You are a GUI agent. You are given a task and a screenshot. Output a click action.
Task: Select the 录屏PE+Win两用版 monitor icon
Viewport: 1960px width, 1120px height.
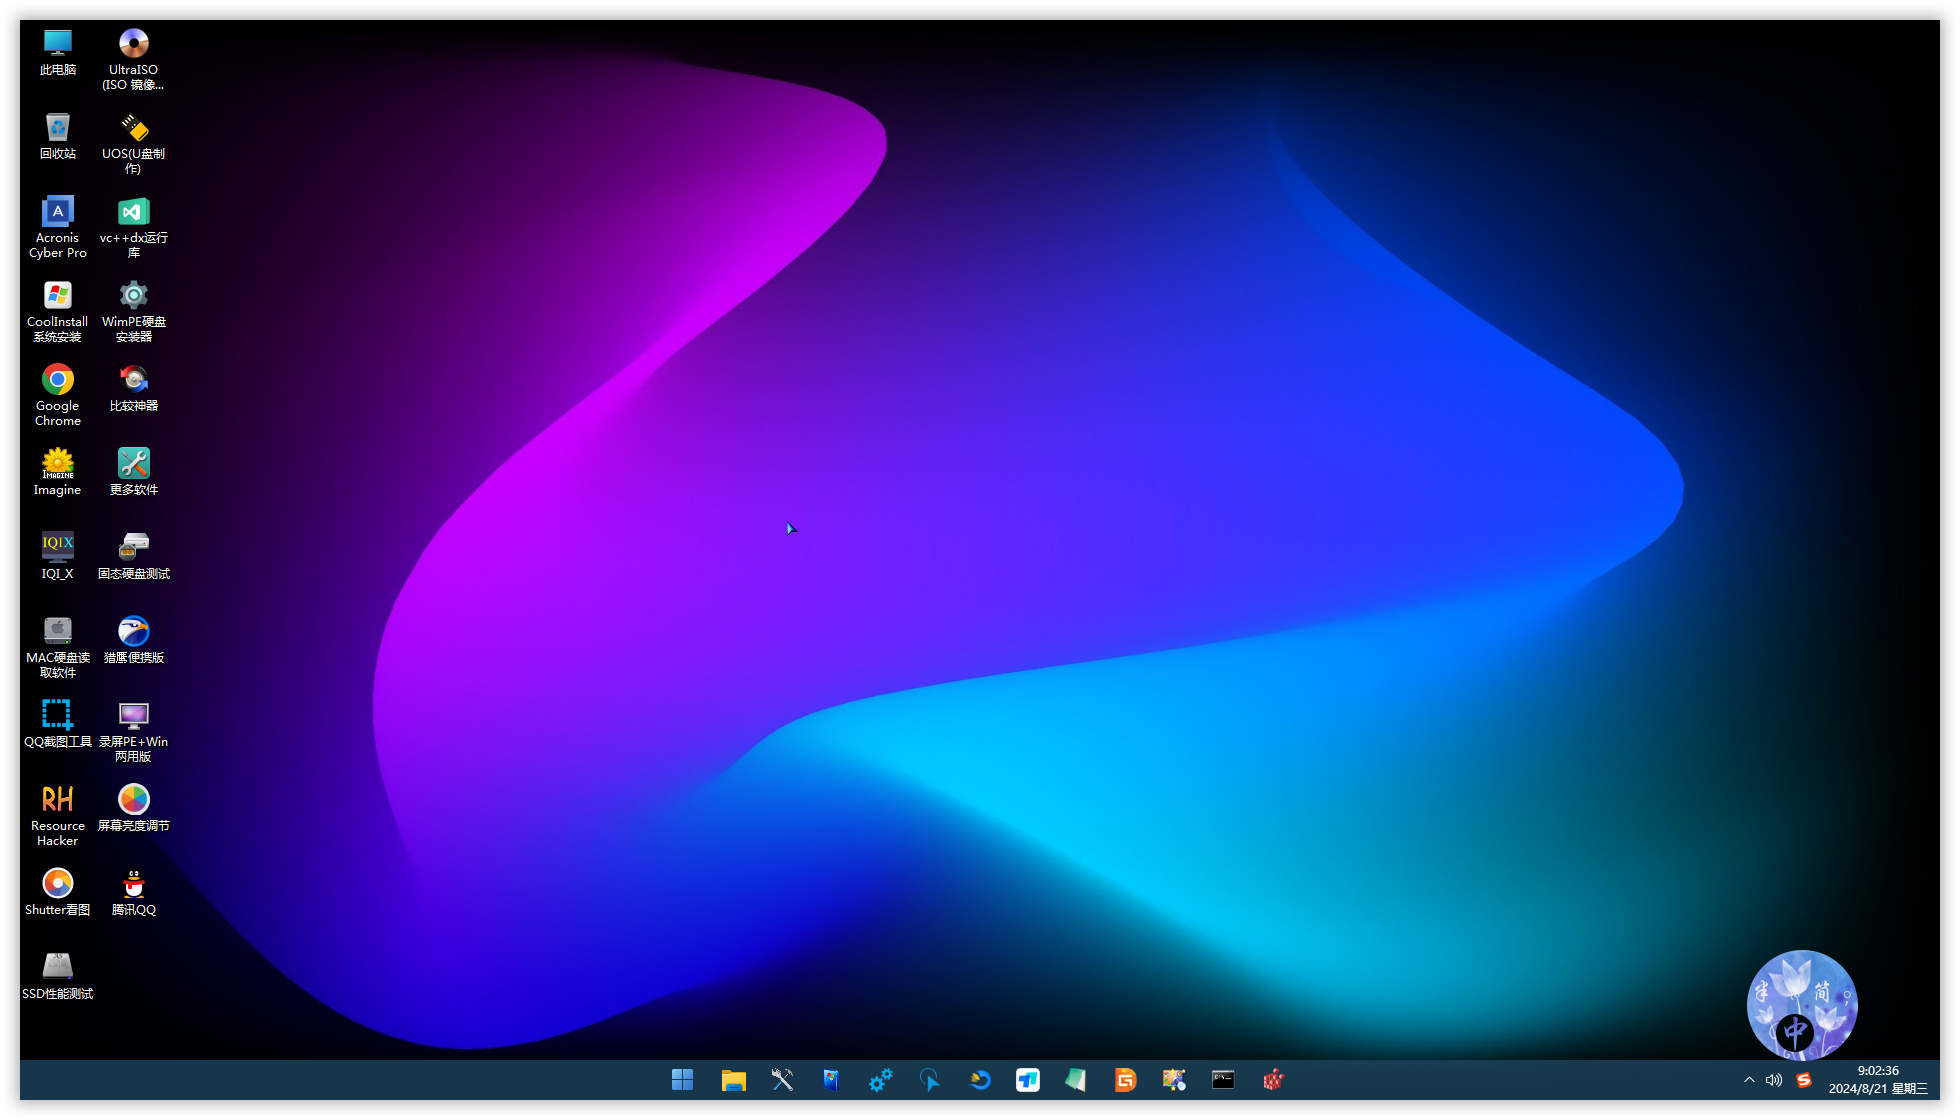(133, 731)
